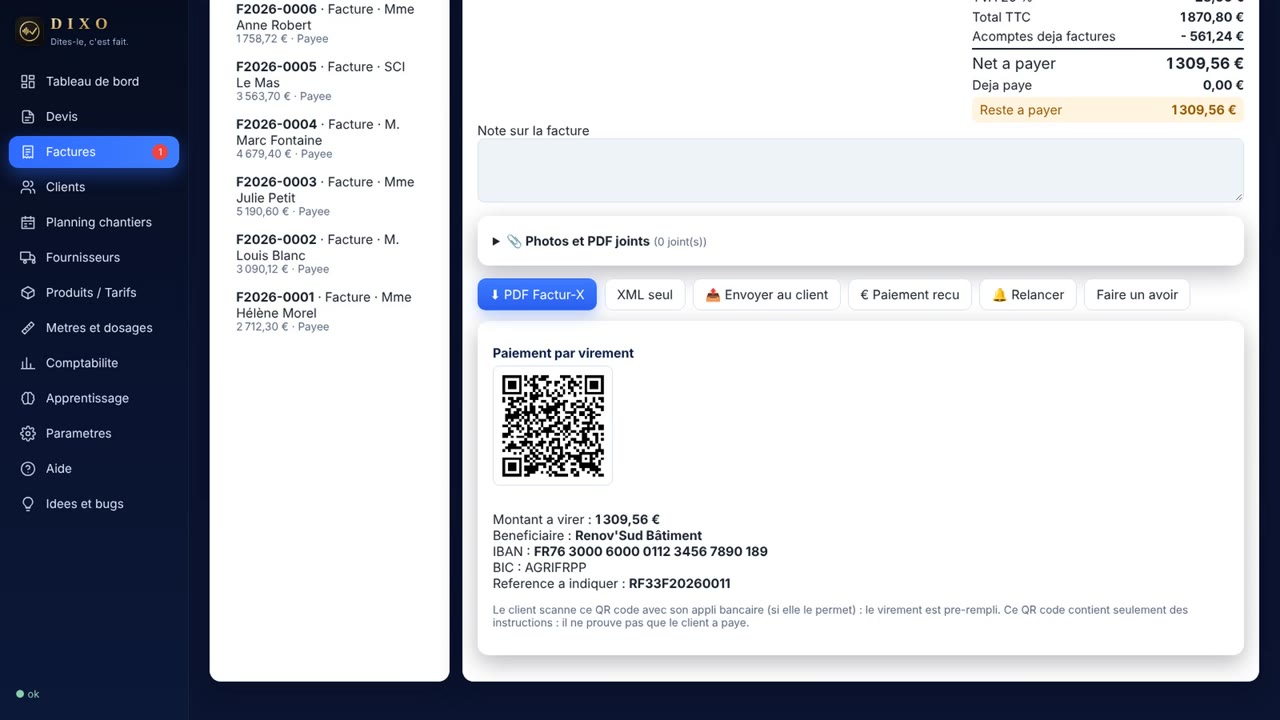Expand Photos et PDF joints section
Image resolution: width=1280 pixels, height=720 pixels.
click(x=860, y=241)
